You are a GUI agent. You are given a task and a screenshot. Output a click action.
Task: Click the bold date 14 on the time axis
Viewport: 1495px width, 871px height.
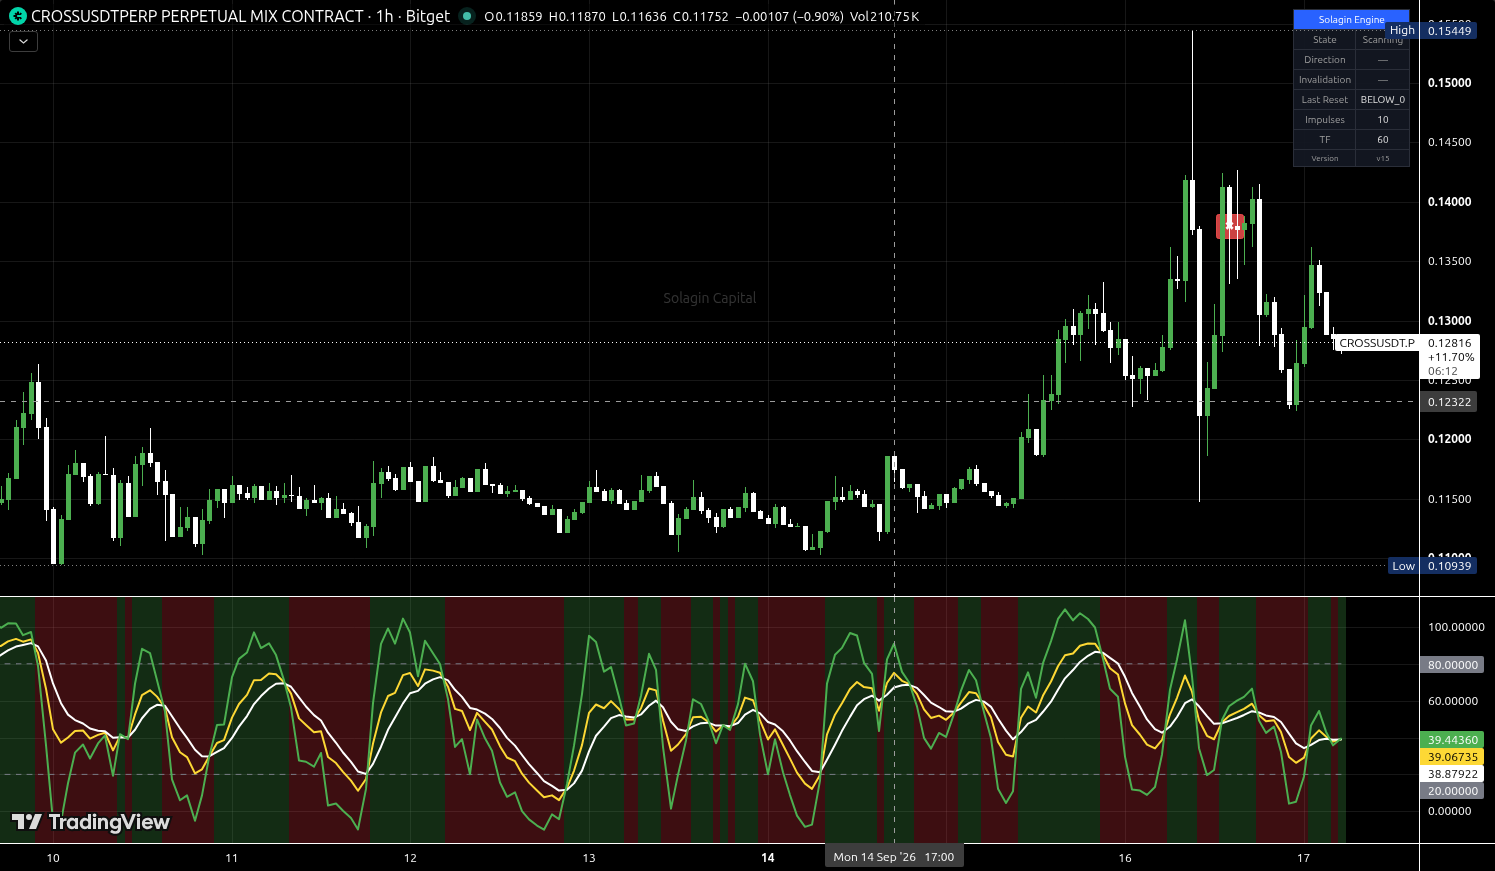[768, 858]
